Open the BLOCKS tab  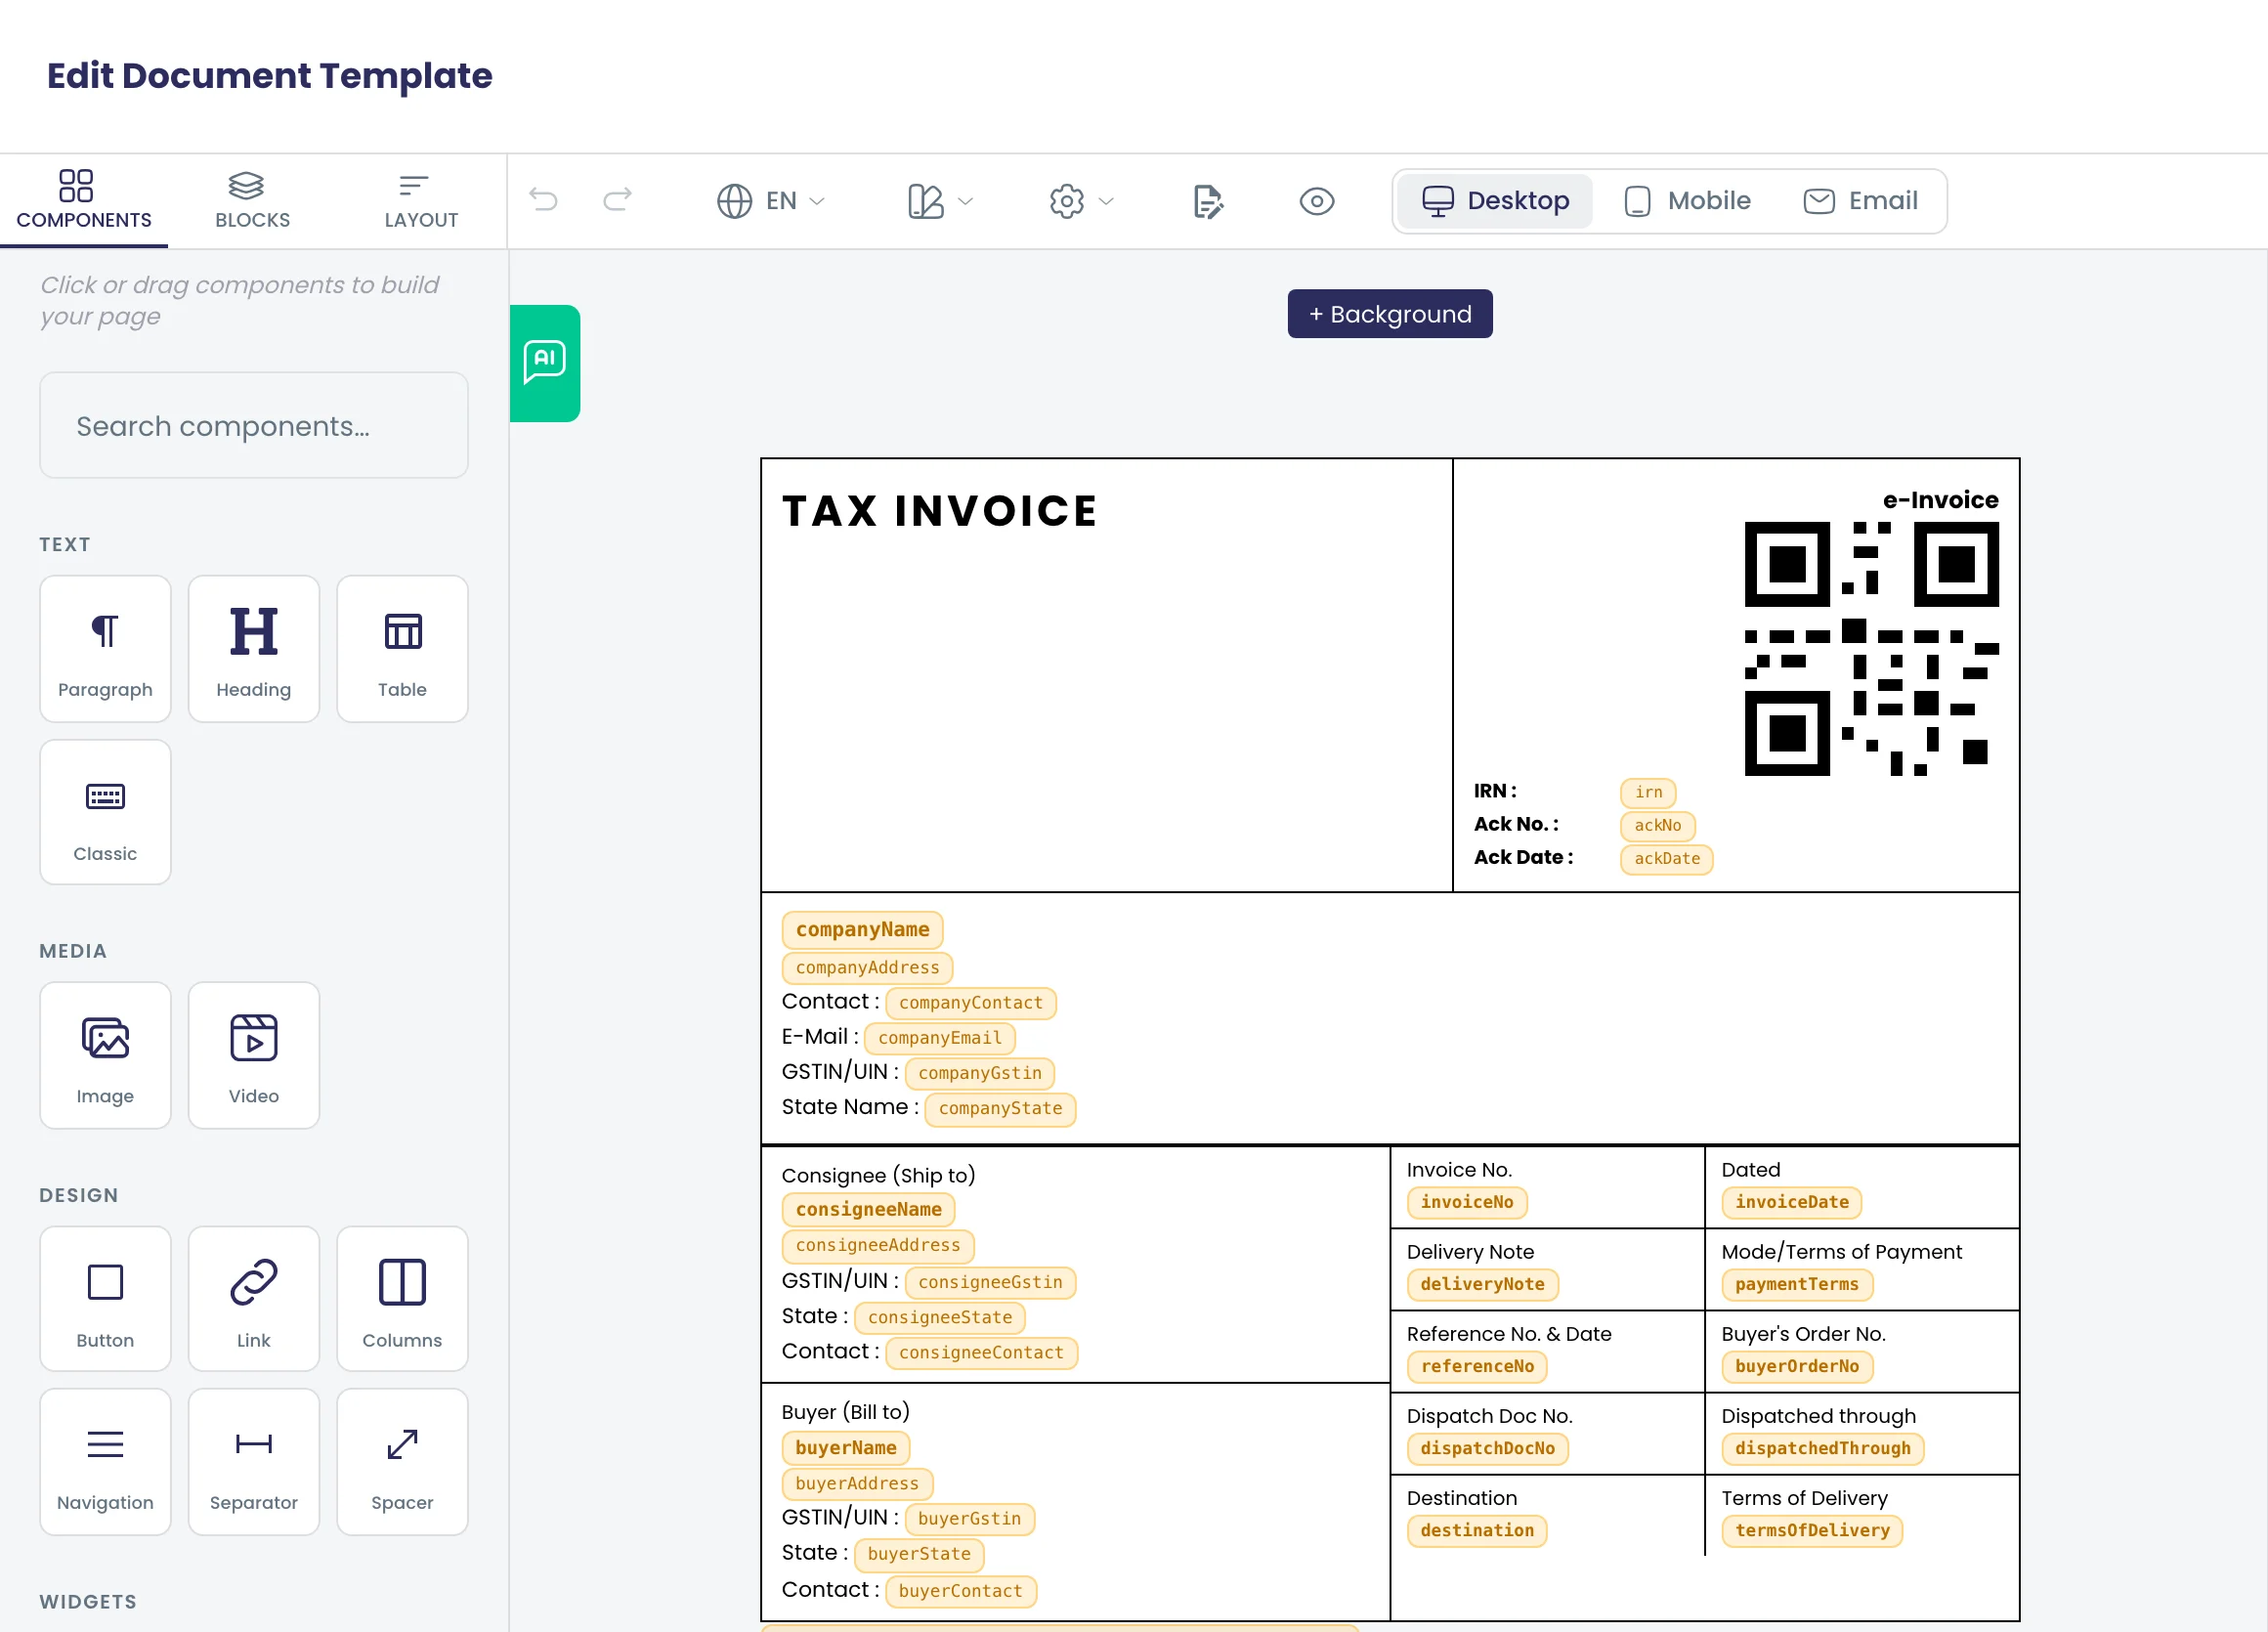(252, 201)
